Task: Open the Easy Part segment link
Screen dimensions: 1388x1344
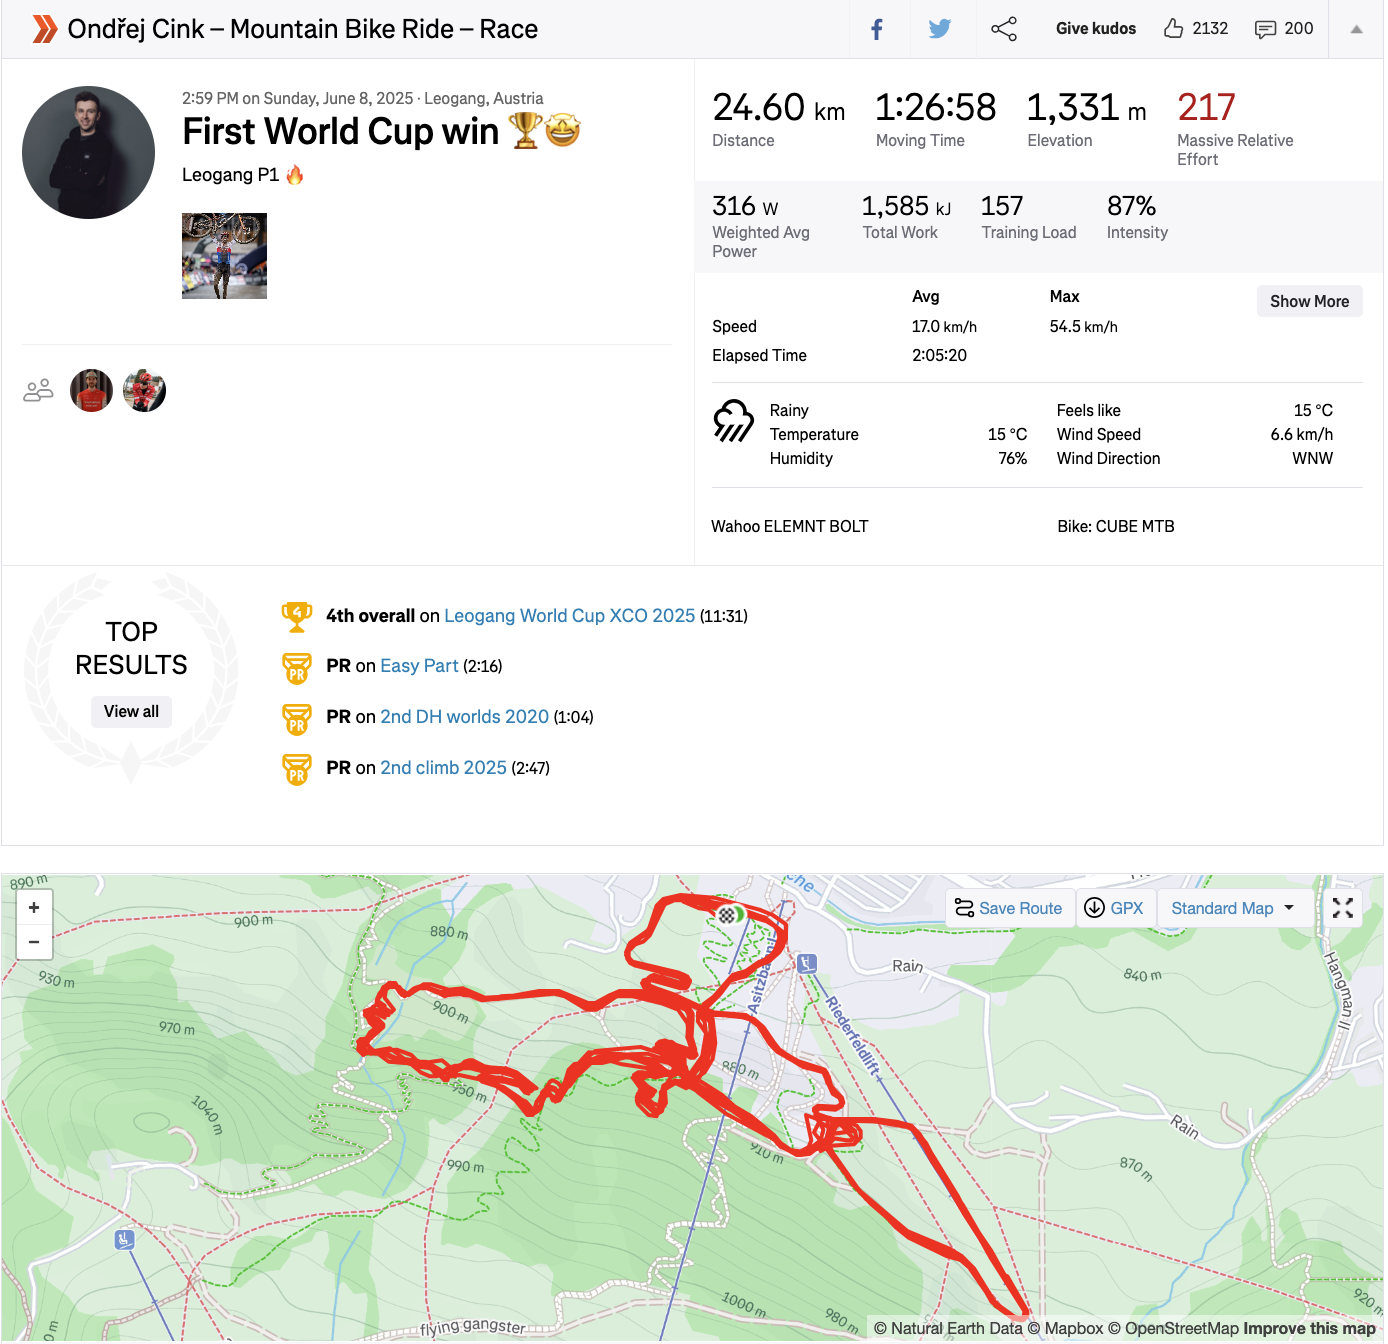Action: [419, 666]
